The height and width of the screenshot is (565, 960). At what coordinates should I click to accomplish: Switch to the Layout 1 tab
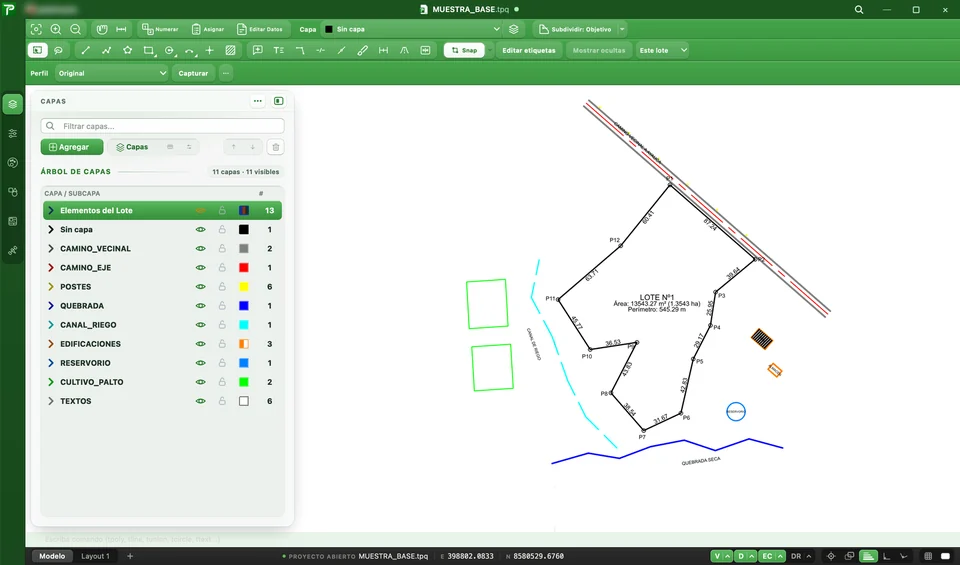(96, 556)
